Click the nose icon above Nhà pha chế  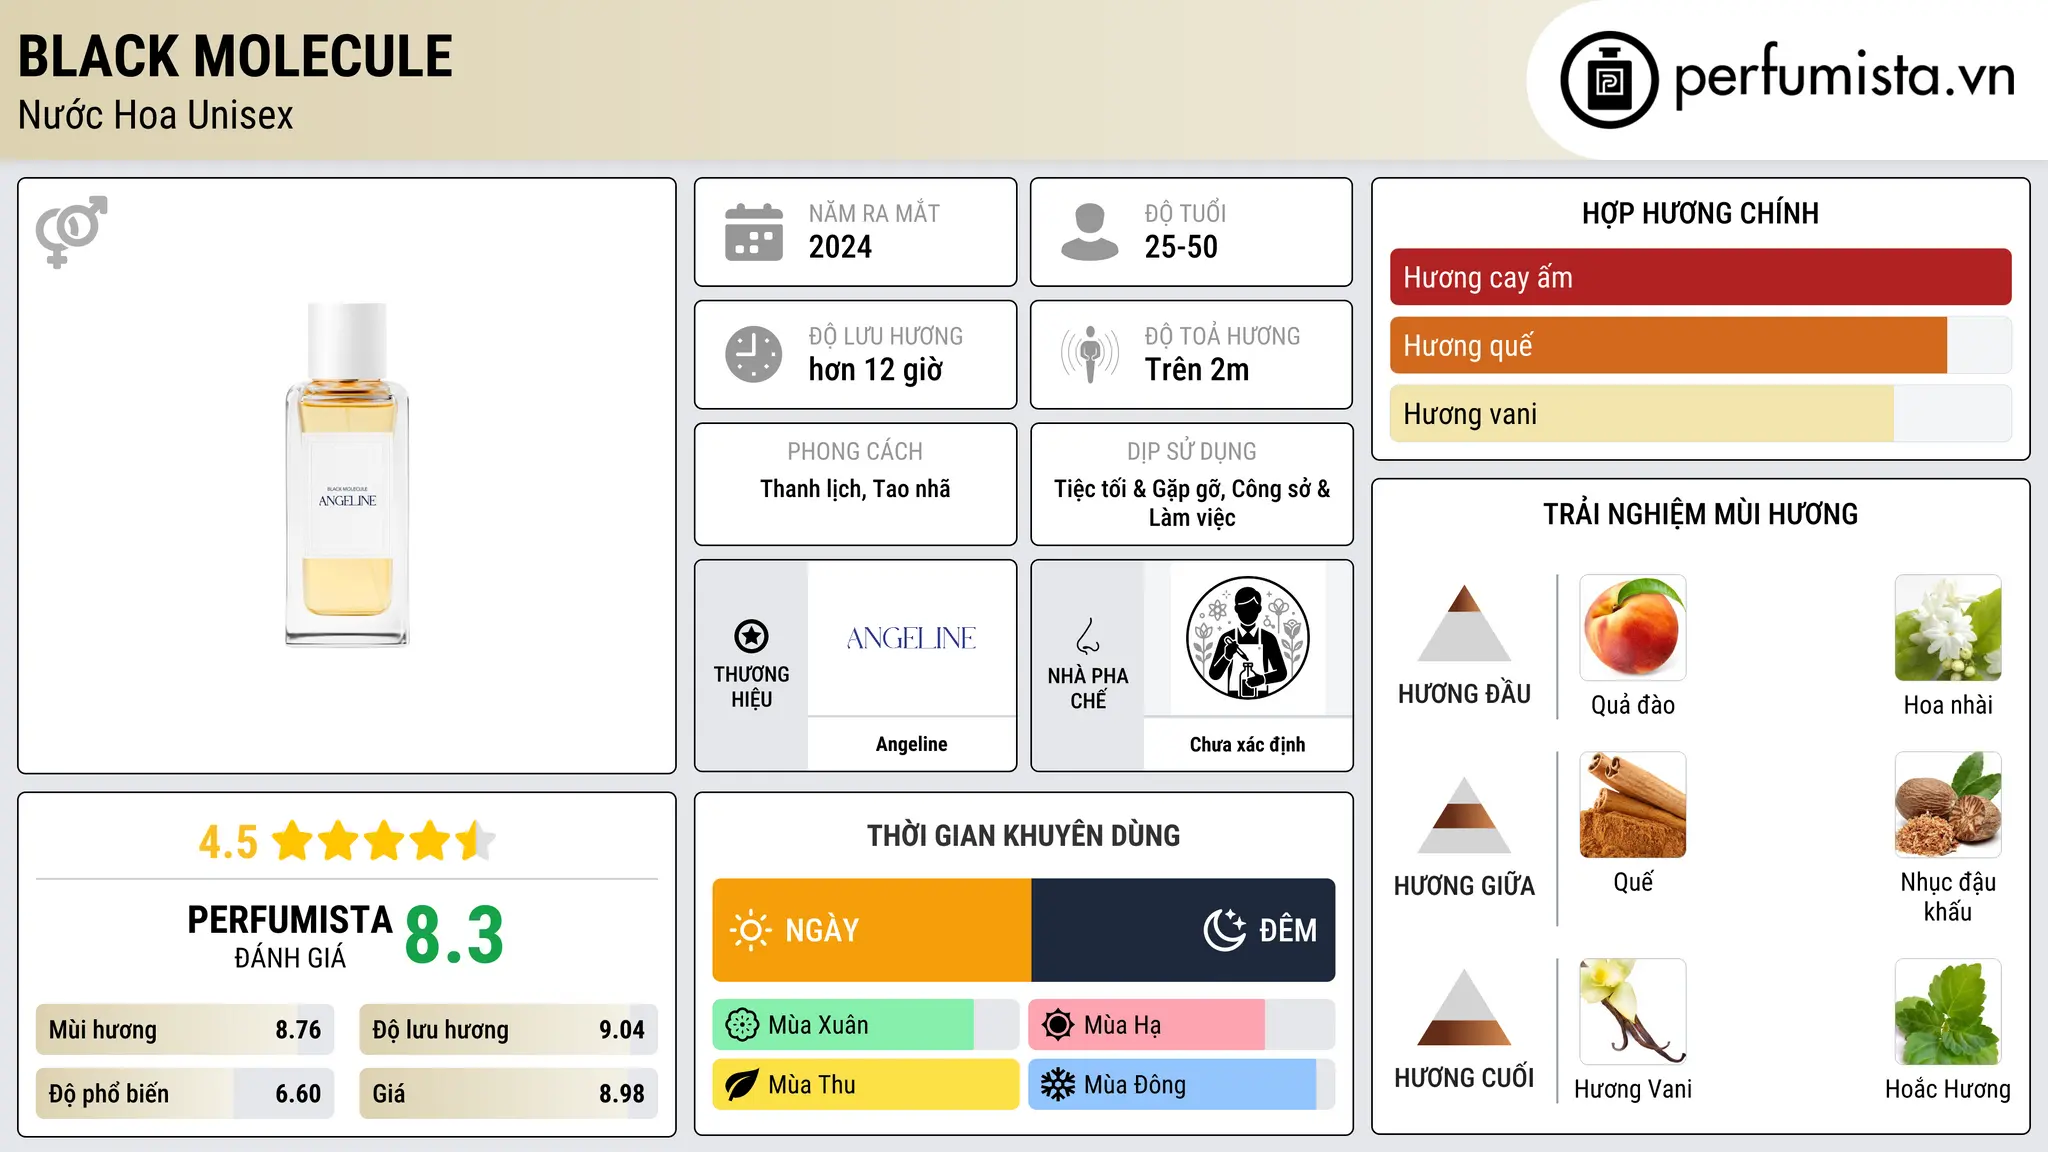tap(1088, 636)
